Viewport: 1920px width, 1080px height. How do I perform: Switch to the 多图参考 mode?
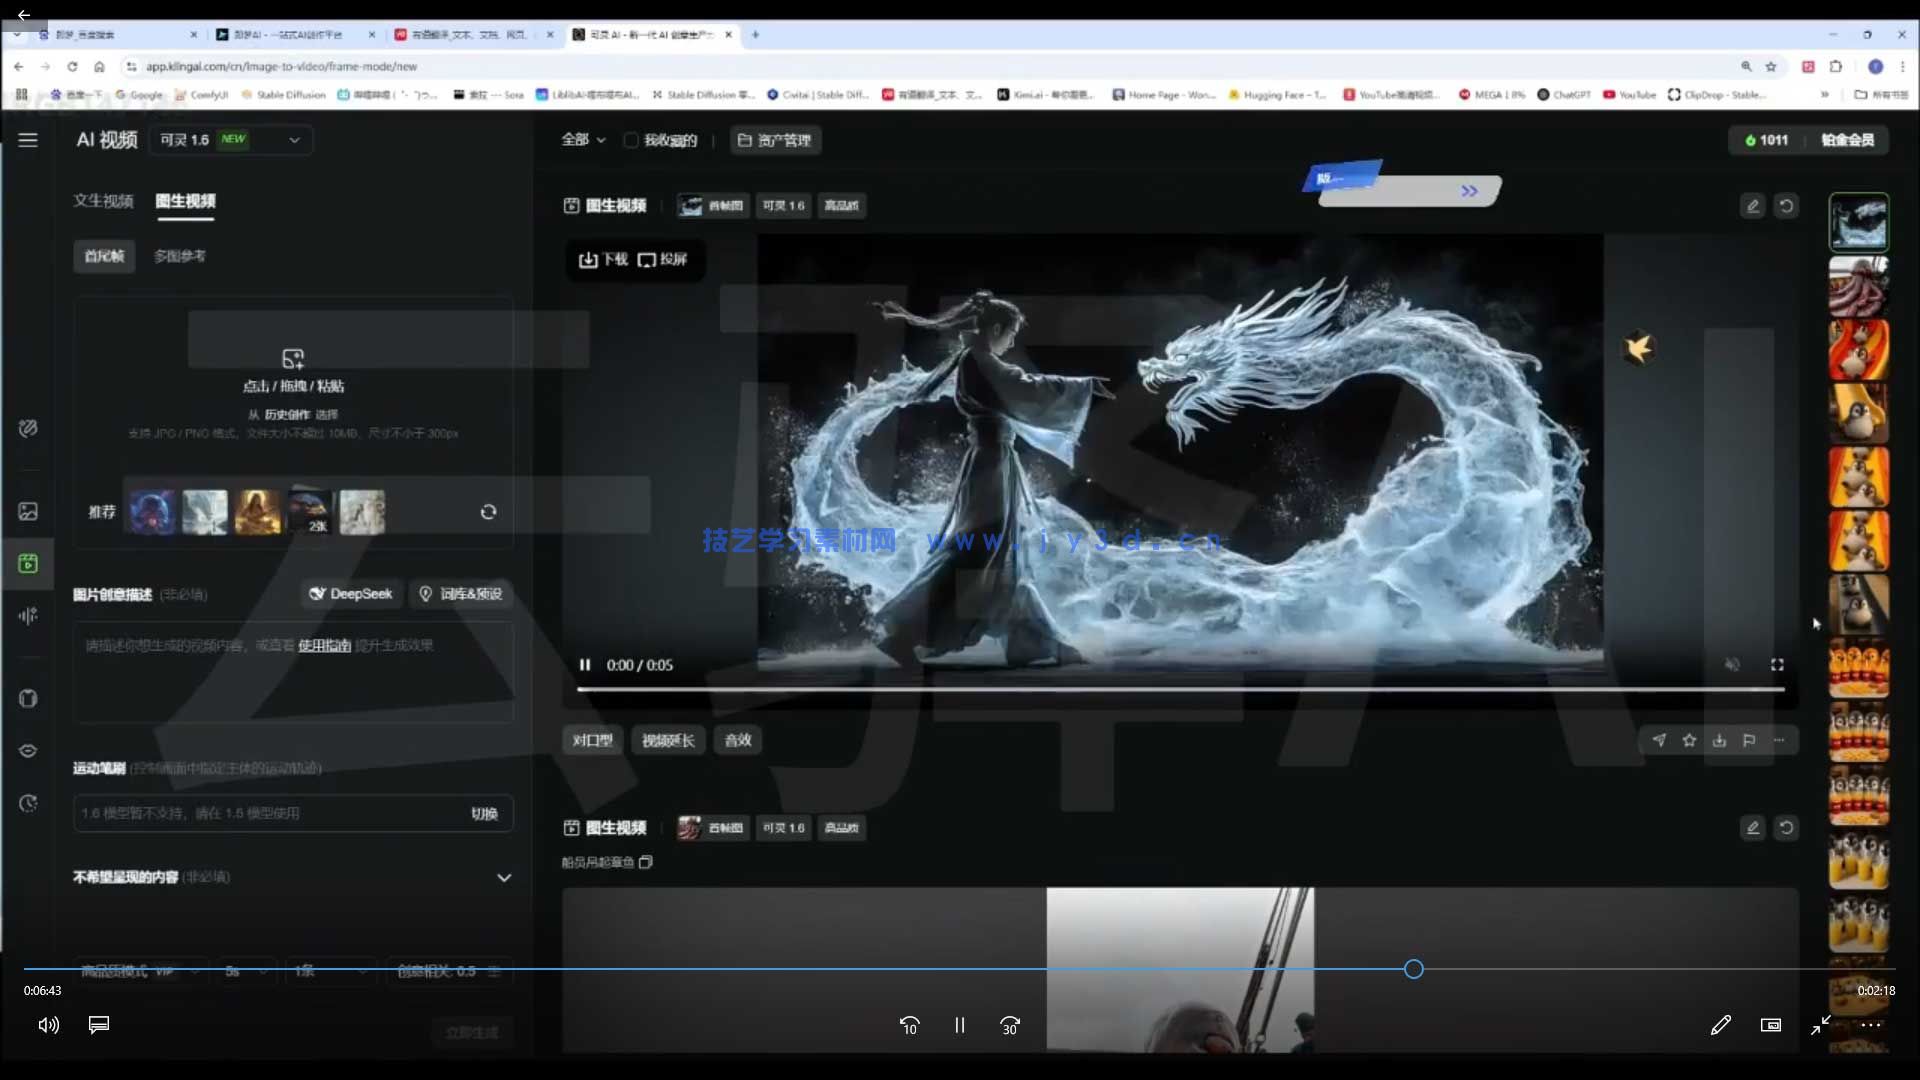179,256
